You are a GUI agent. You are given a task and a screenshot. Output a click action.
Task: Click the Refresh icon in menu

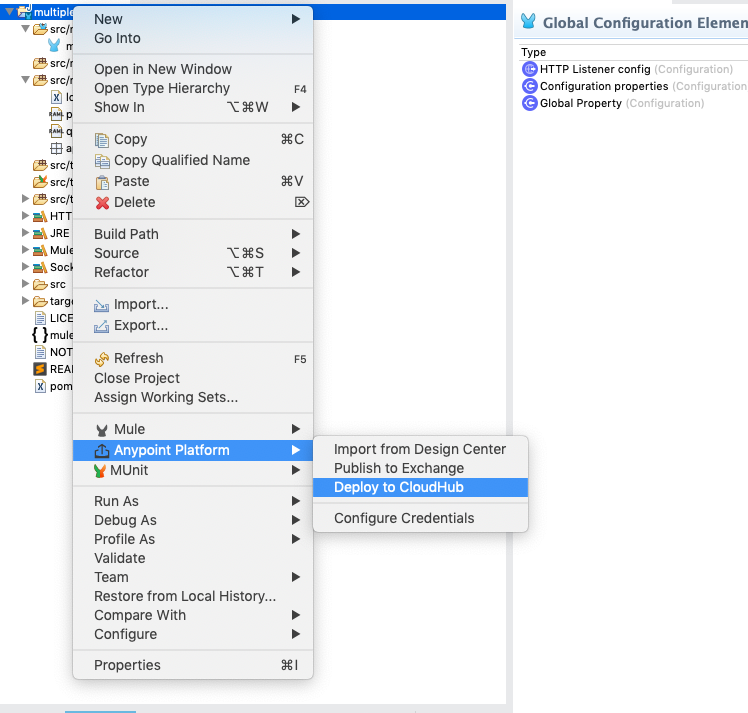point(102,359)
